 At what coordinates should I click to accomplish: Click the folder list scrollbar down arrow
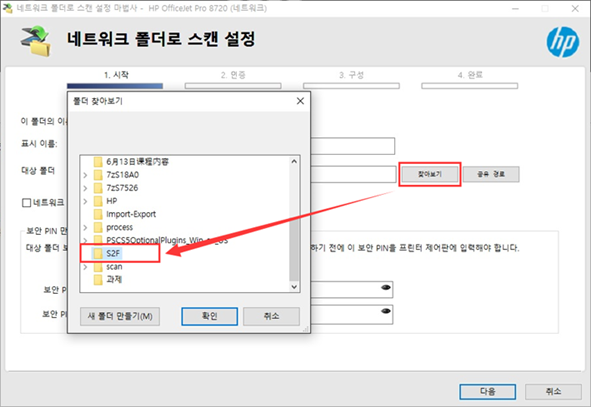(x=294, y=287)
